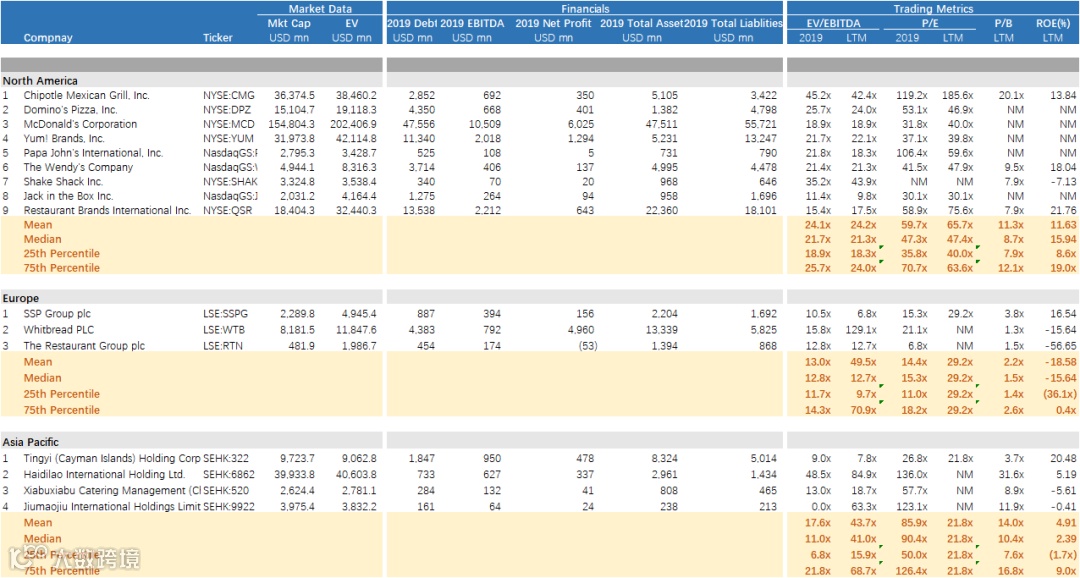Select the EV/EBITDA column header
Screen dimensions: 1080x578
(x=835, y=23)
